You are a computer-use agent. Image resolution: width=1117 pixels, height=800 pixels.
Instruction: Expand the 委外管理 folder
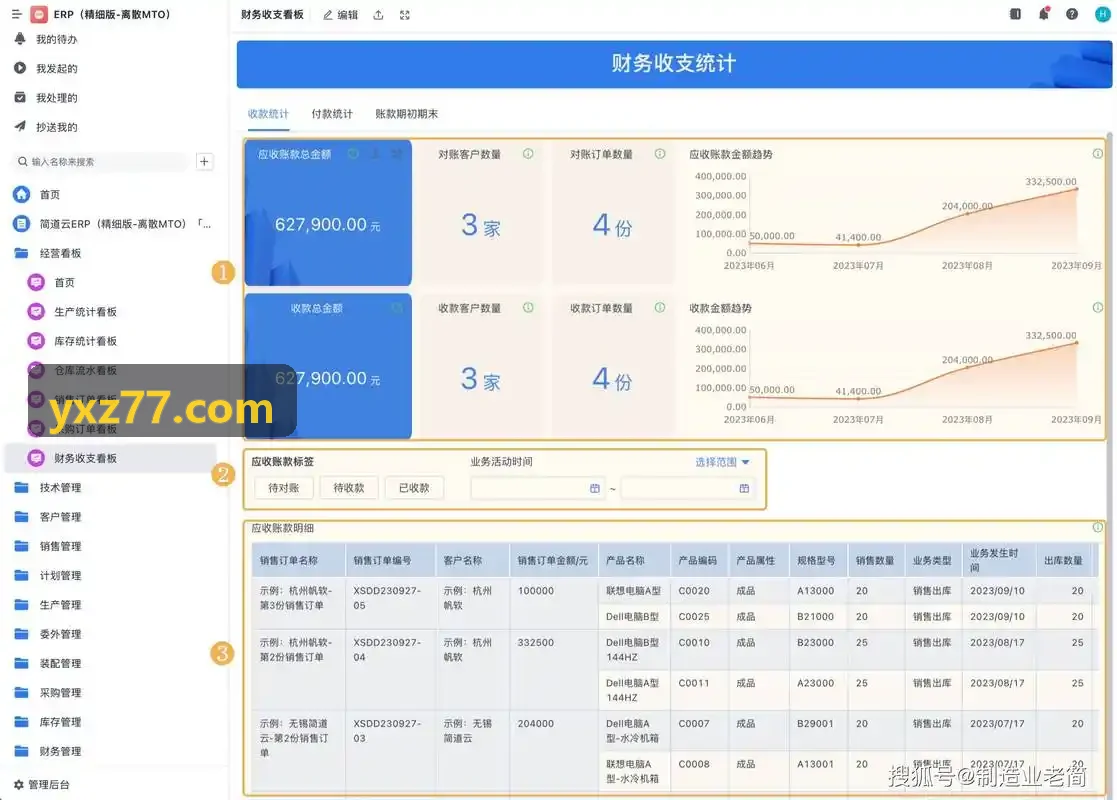click(x=48, y=633)
